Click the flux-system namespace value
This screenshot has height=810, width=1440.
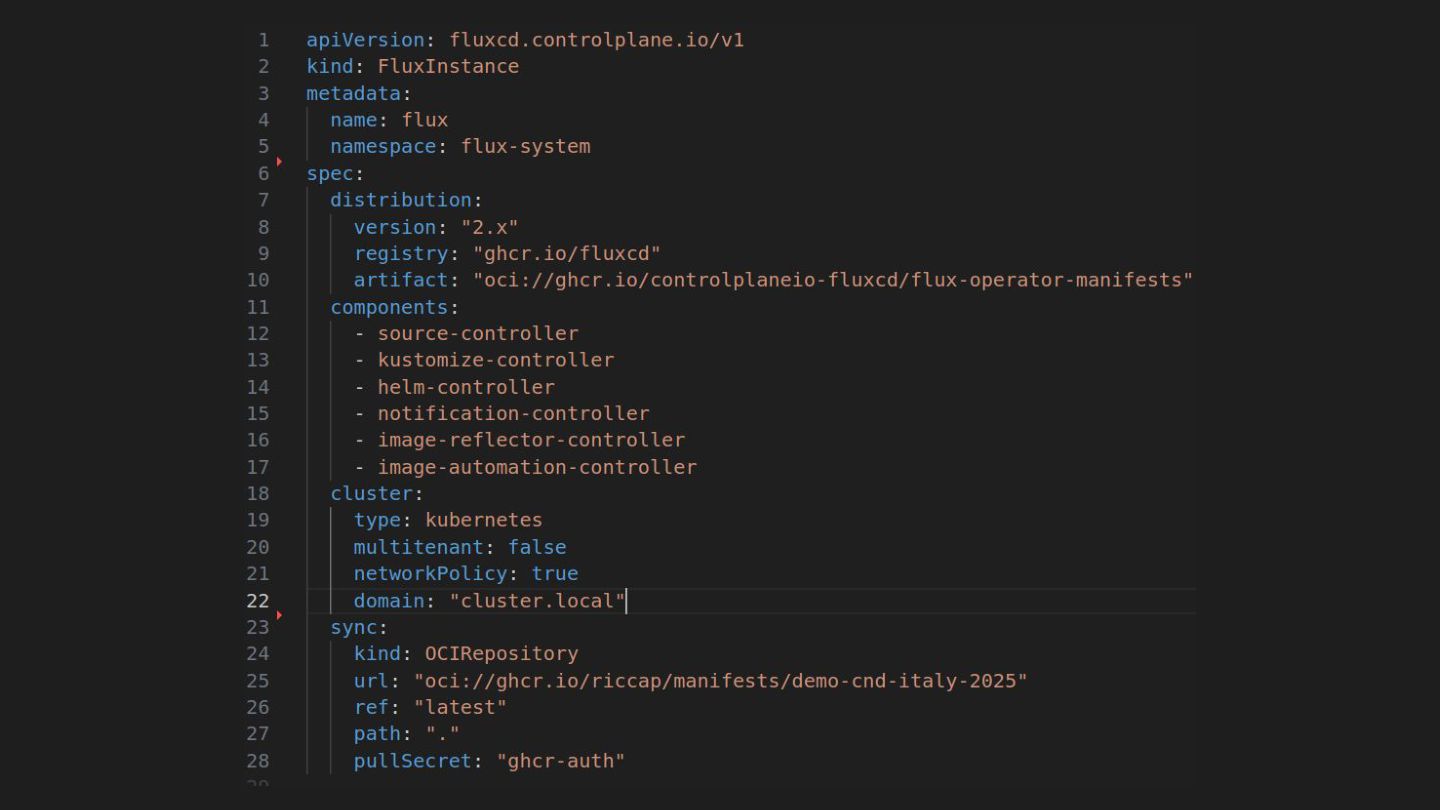pyautogui.click(x=525, y=146)
